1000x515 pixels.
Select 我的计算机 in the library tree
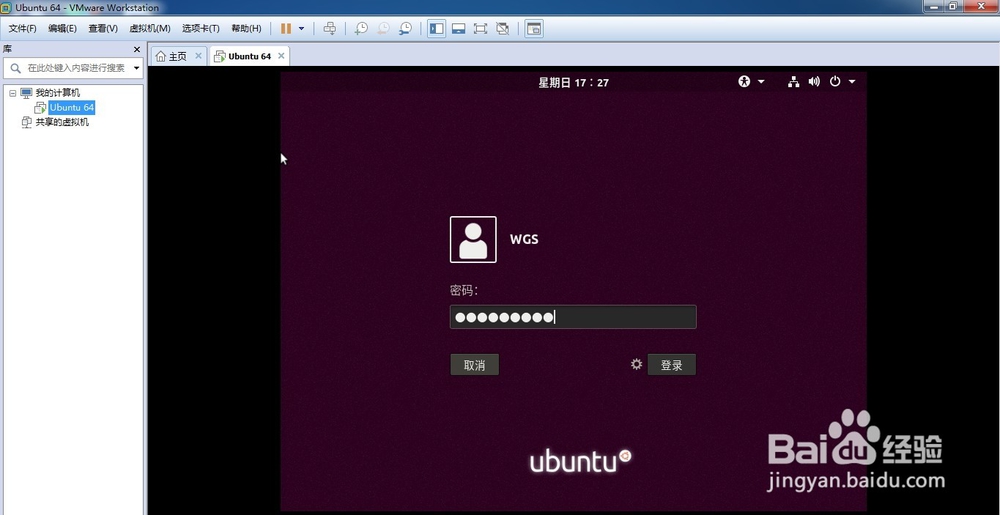(x=57, y=93)
